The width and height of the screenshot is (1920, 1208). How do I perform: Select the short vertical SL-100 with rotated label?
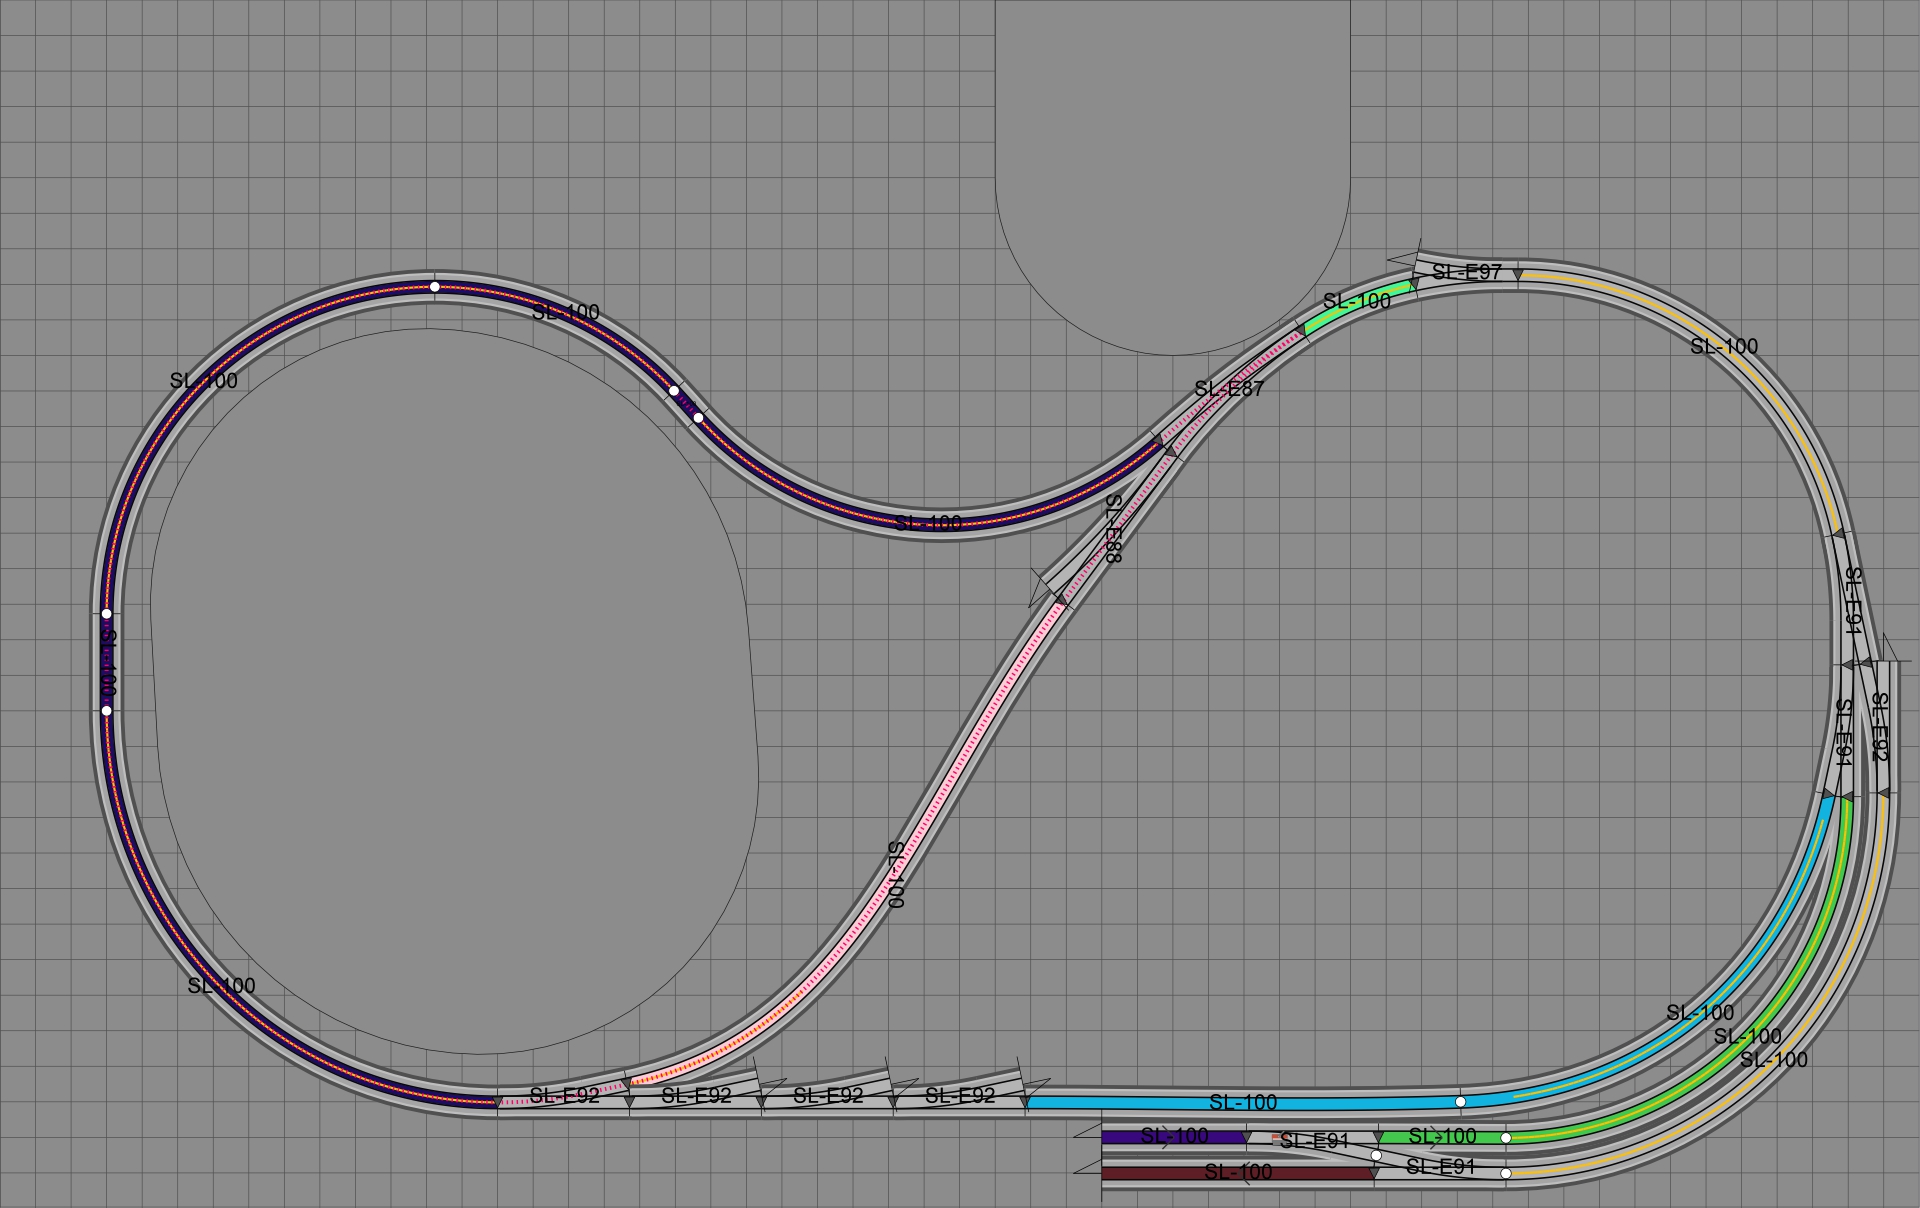click(107, 662)
